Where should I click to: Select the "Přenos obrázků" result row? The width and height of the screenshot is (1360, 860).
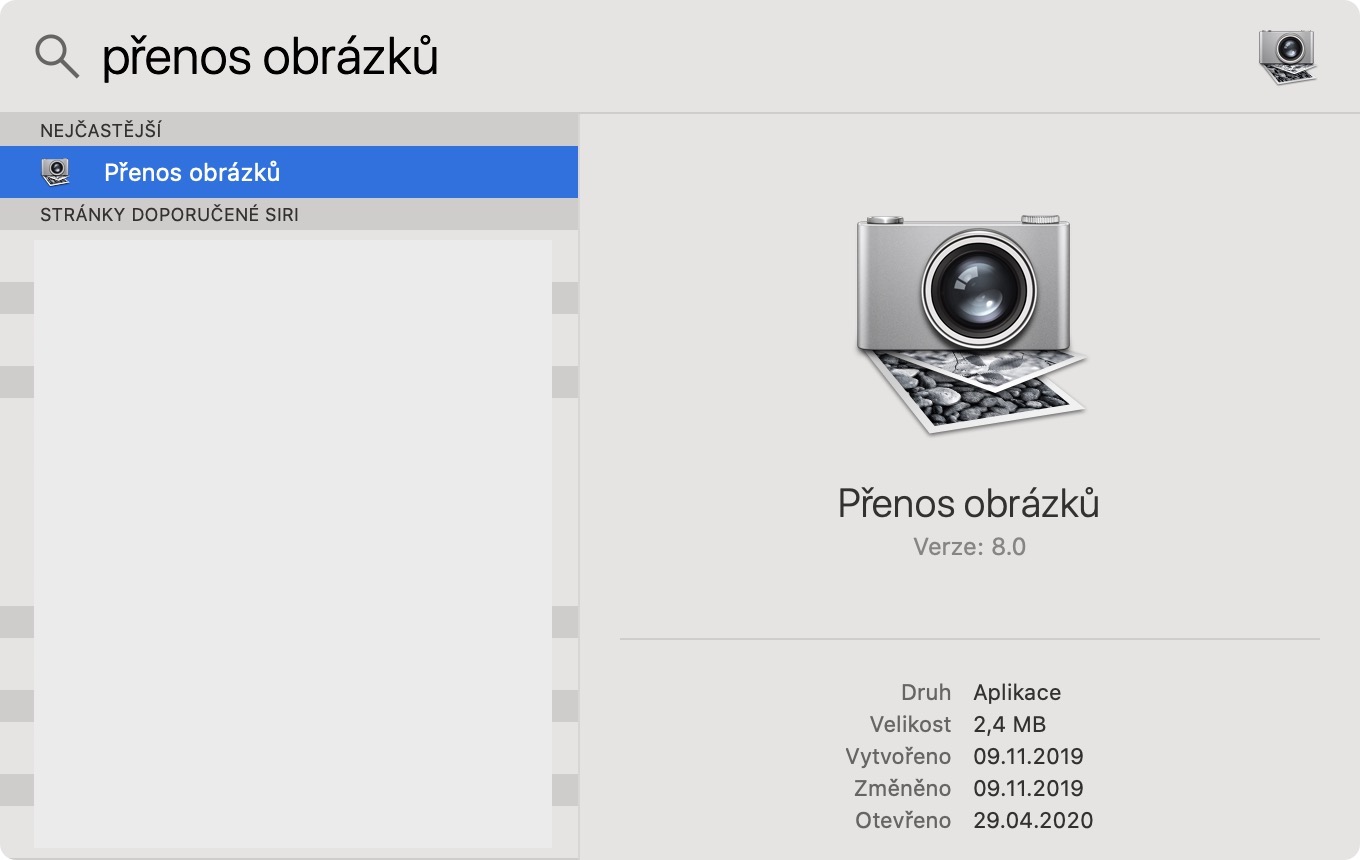tap(289, 172)
